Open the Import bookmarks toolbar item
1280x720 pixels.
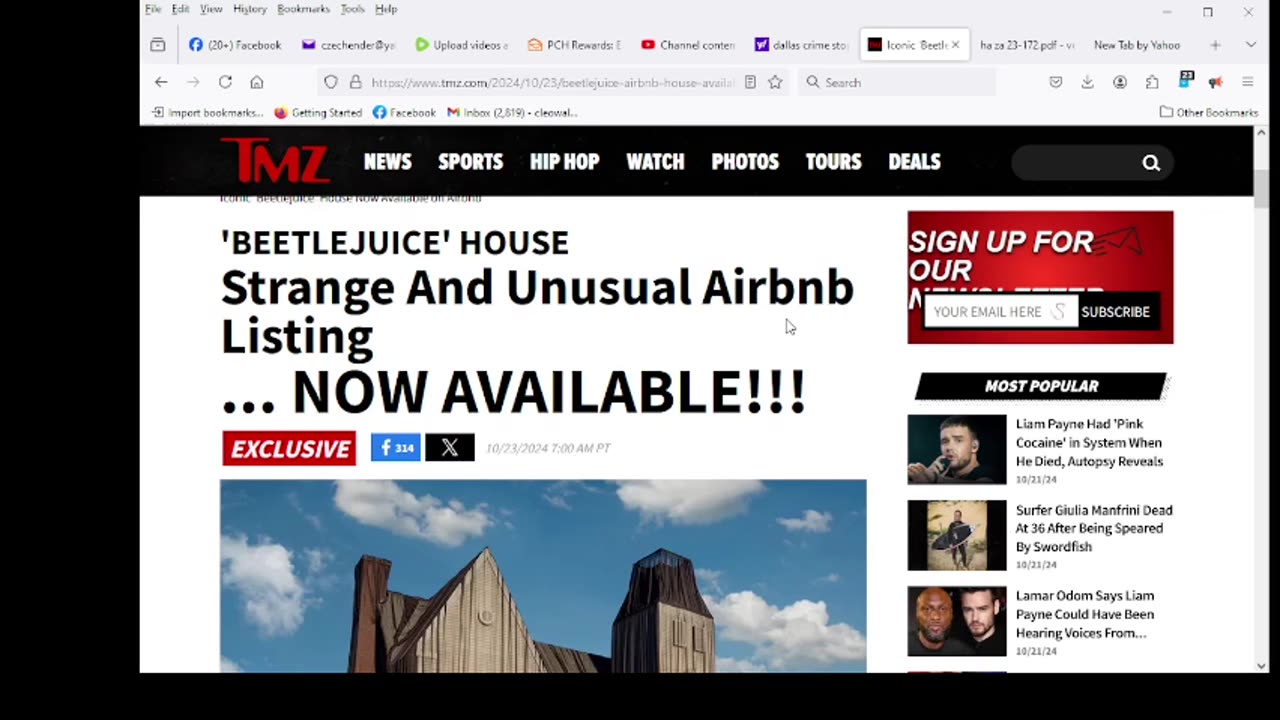click(208, 112)
